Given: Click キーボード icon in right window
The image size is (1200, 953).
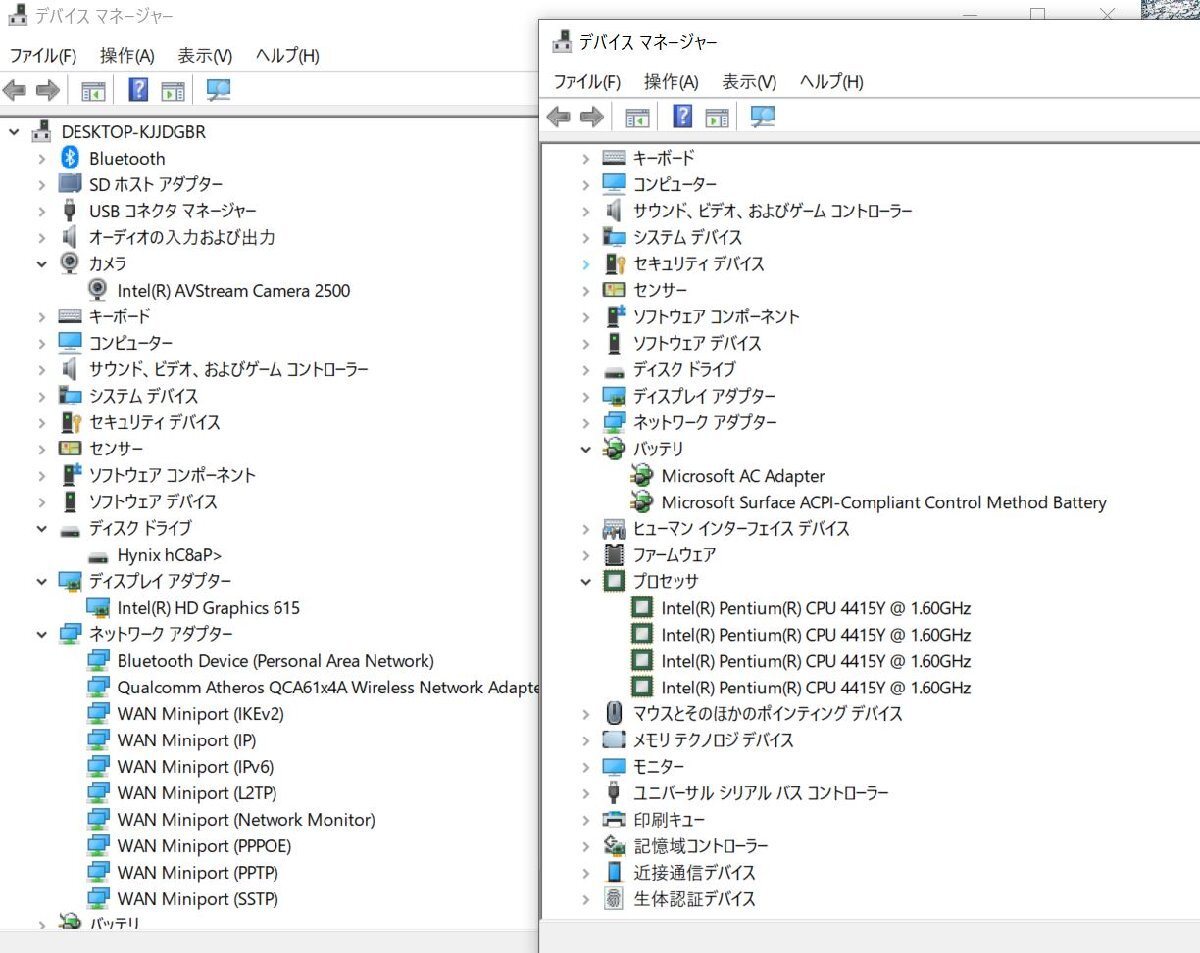Looking at the screenshot, I should [614, 158].
